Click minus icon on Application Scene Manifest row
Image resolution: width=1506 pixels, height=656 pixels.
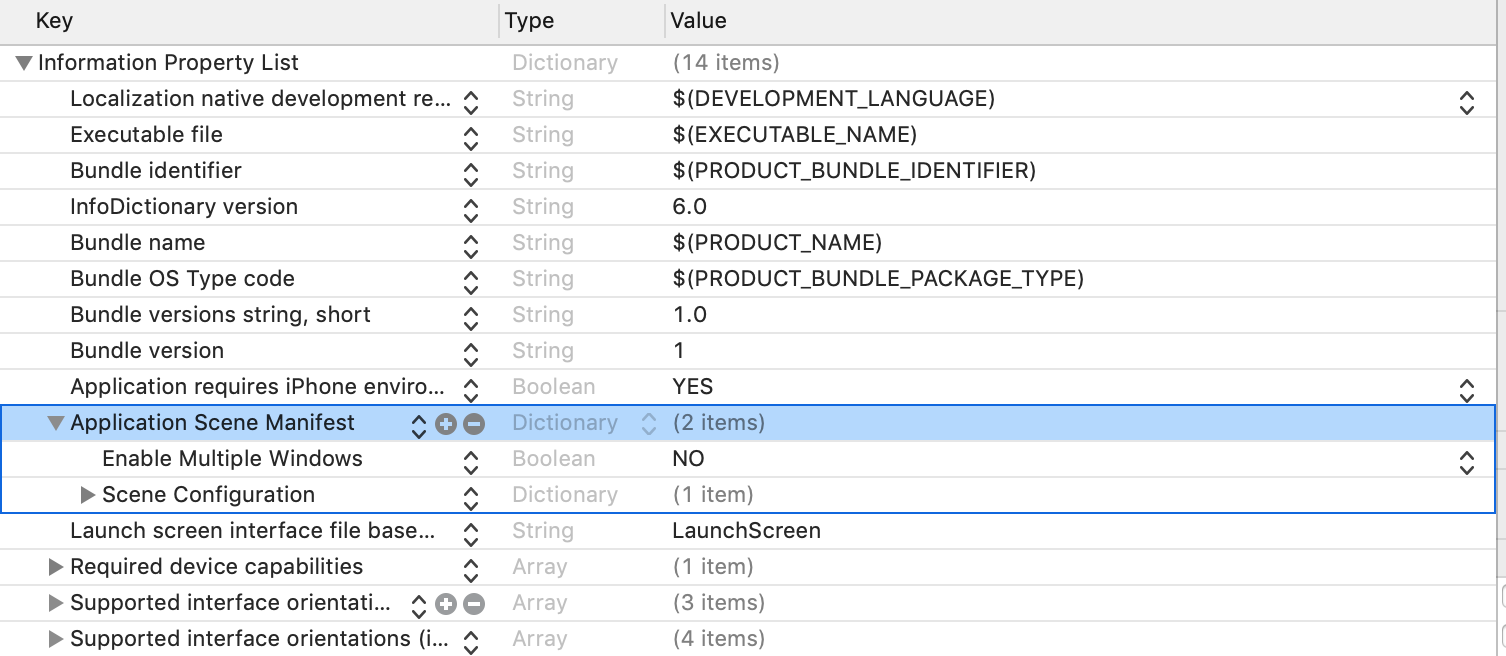coord(474,424)
